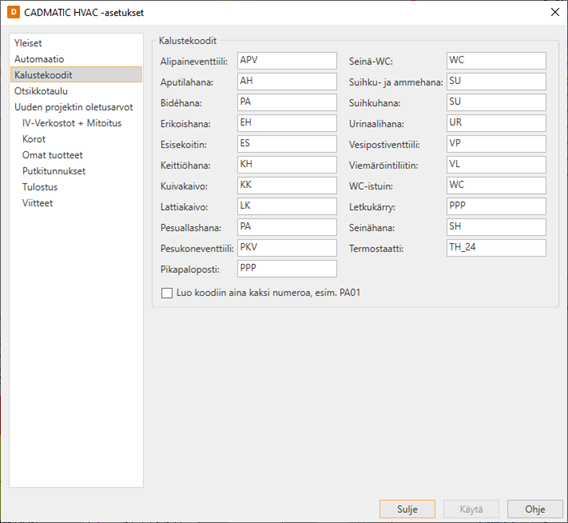The image size is (568, 523).
Task: Click the Vesipostiventtiili input field
Action: tap(496, 144)
